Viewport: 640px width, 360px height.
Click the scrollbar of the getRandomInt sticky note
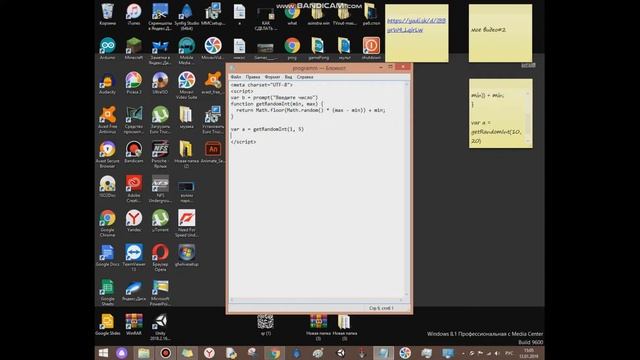point(528,117)
